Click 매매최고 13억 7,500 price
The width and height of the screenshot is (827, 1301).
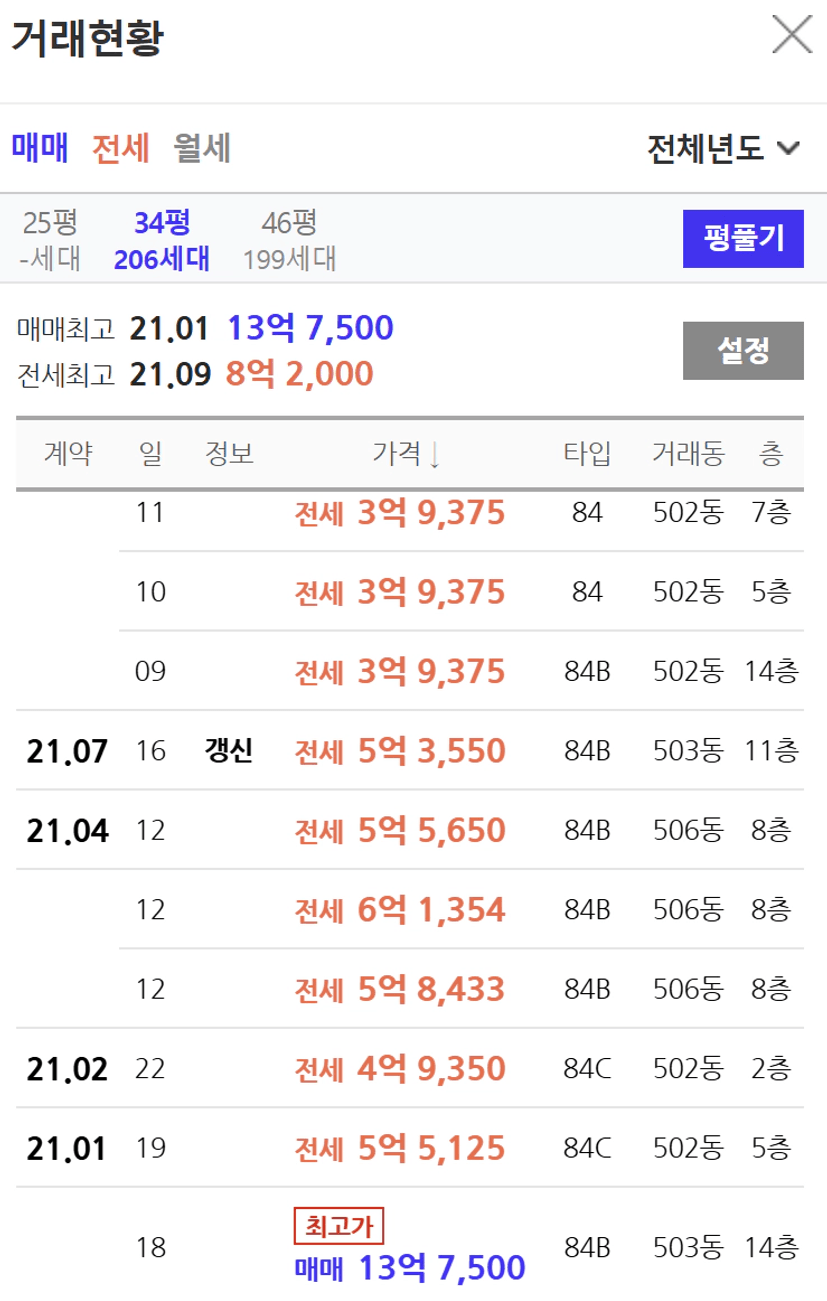click(310, 327)
